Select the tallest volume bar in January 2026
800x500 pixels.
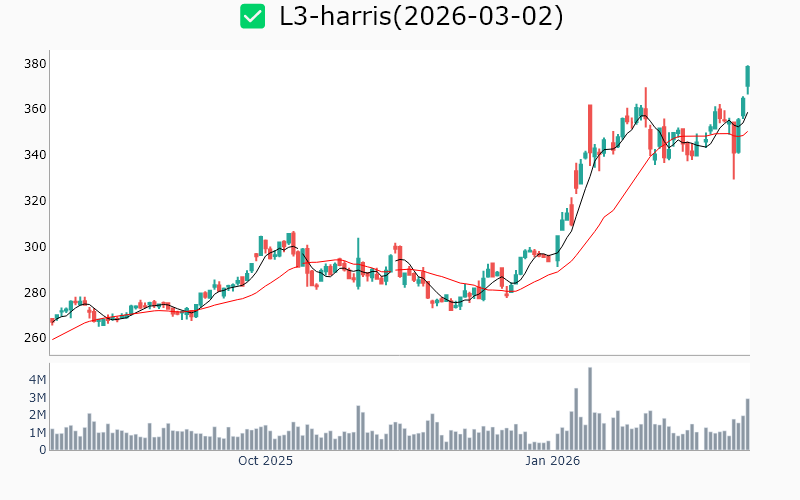pyautogui.click(x=590, y=409)
